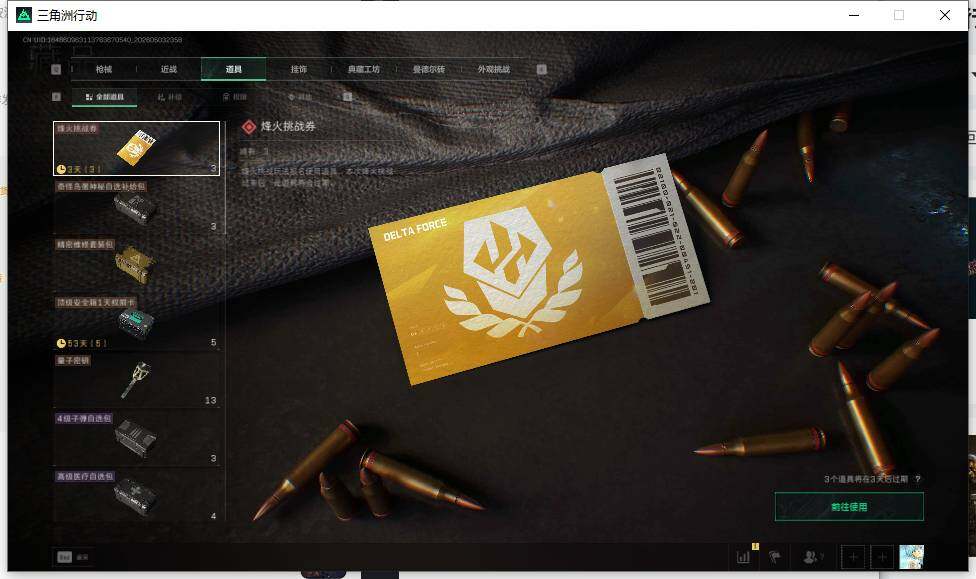Click the clock icon beside 53天 (5)
This screenshot has height=579, width=976.
click(61, 343)
